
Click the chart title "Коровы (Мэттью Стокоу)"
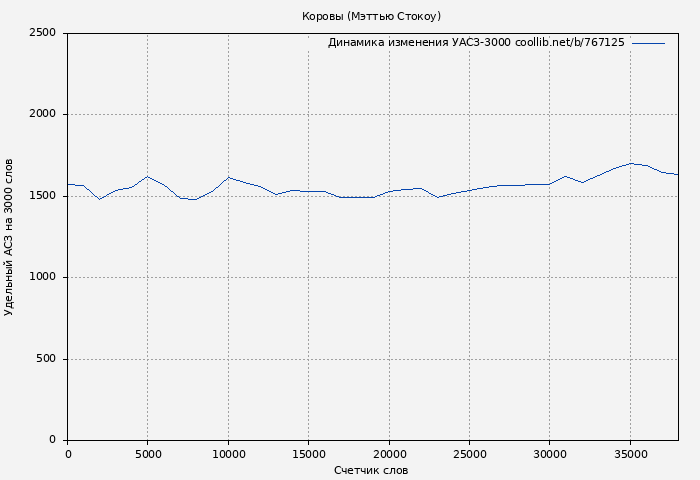point(371,16)
